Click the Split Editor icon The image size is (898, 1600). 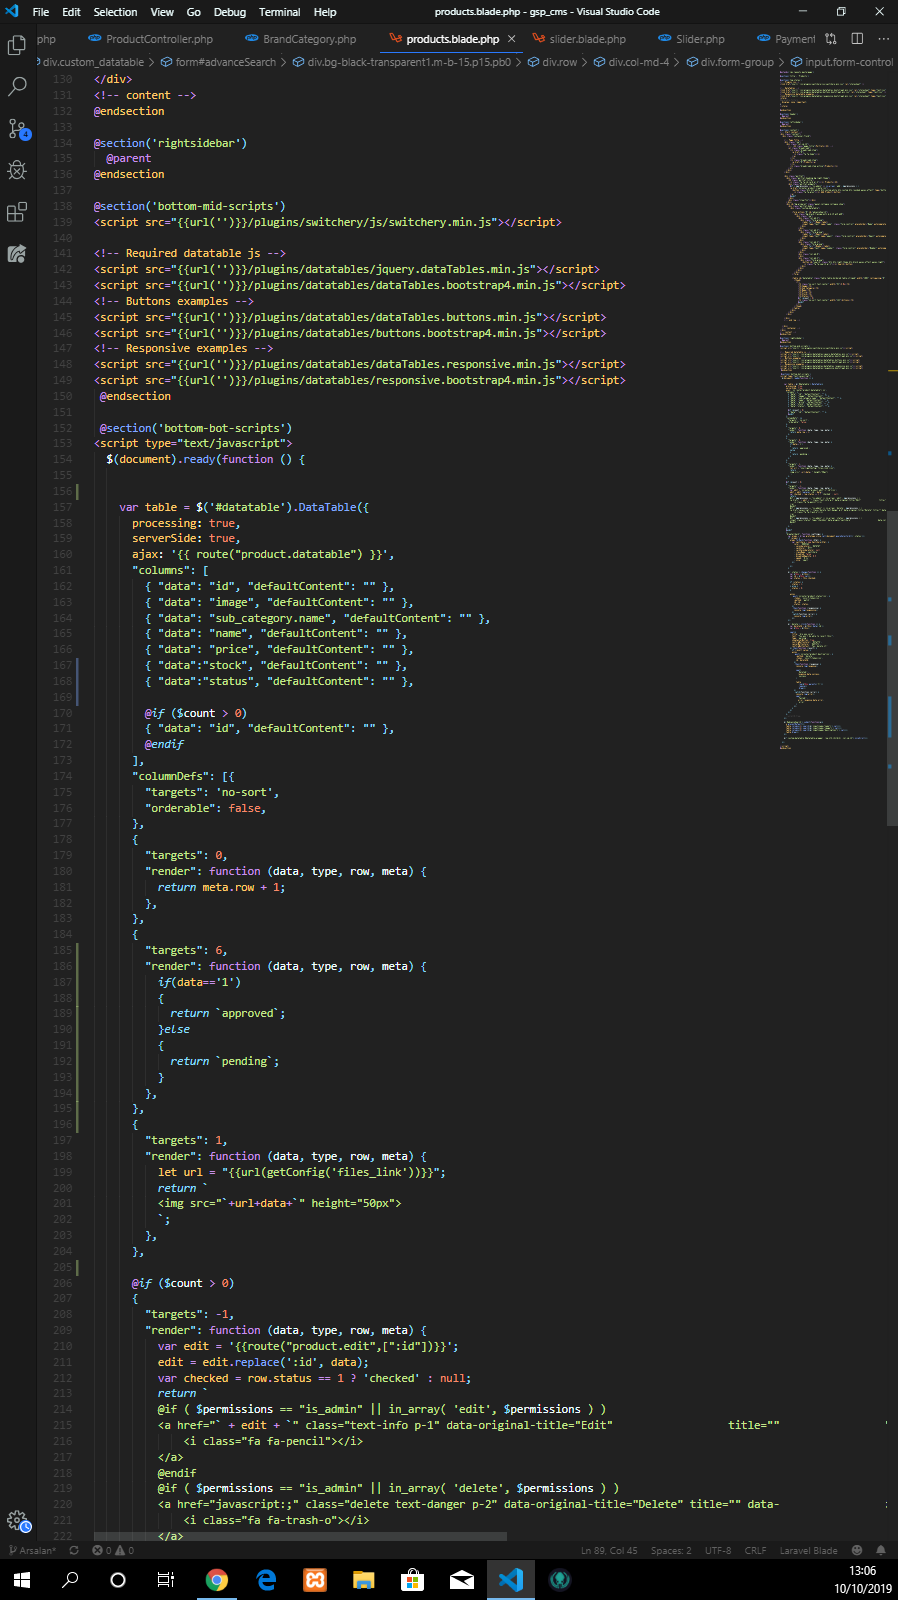pyautogui.click(x=857, y=39)
